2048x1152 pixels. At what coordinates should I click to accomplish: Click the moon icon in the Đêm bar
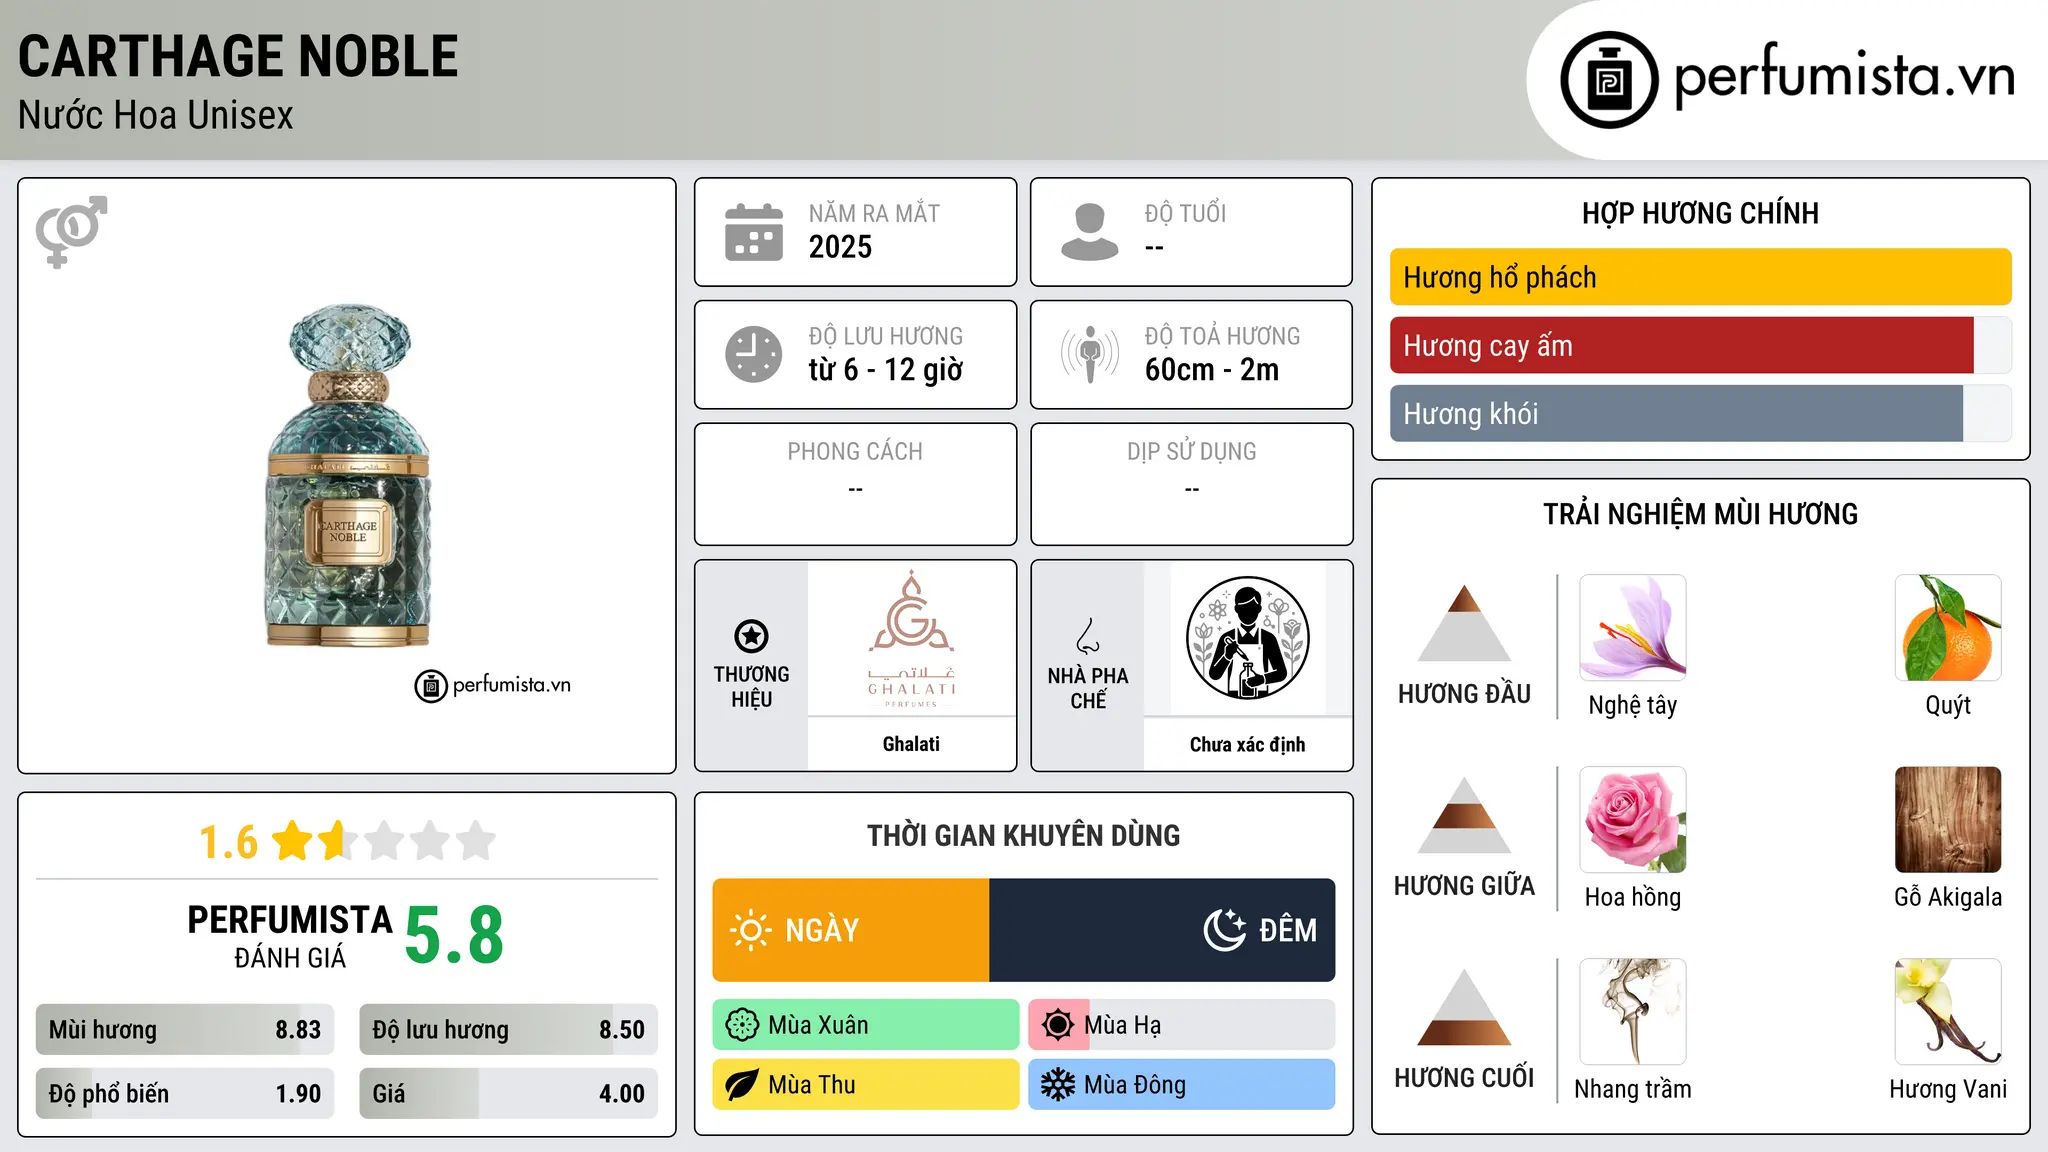click(x=1224, y=930)
